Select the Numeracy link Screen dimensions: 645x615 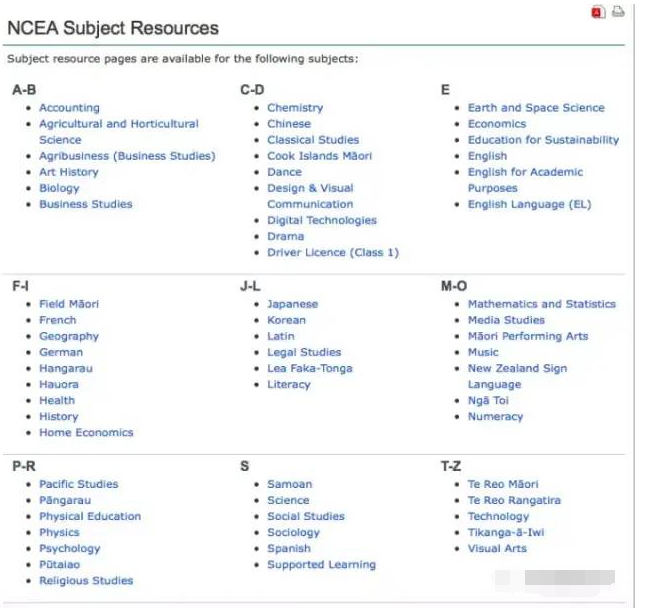point(495,417)
